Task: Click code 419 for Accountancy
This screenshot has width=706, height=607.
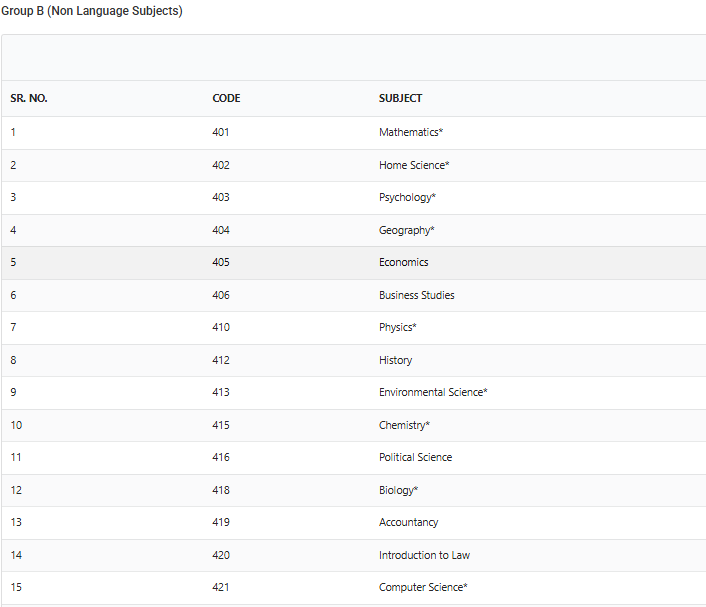Action: [221, 522]
